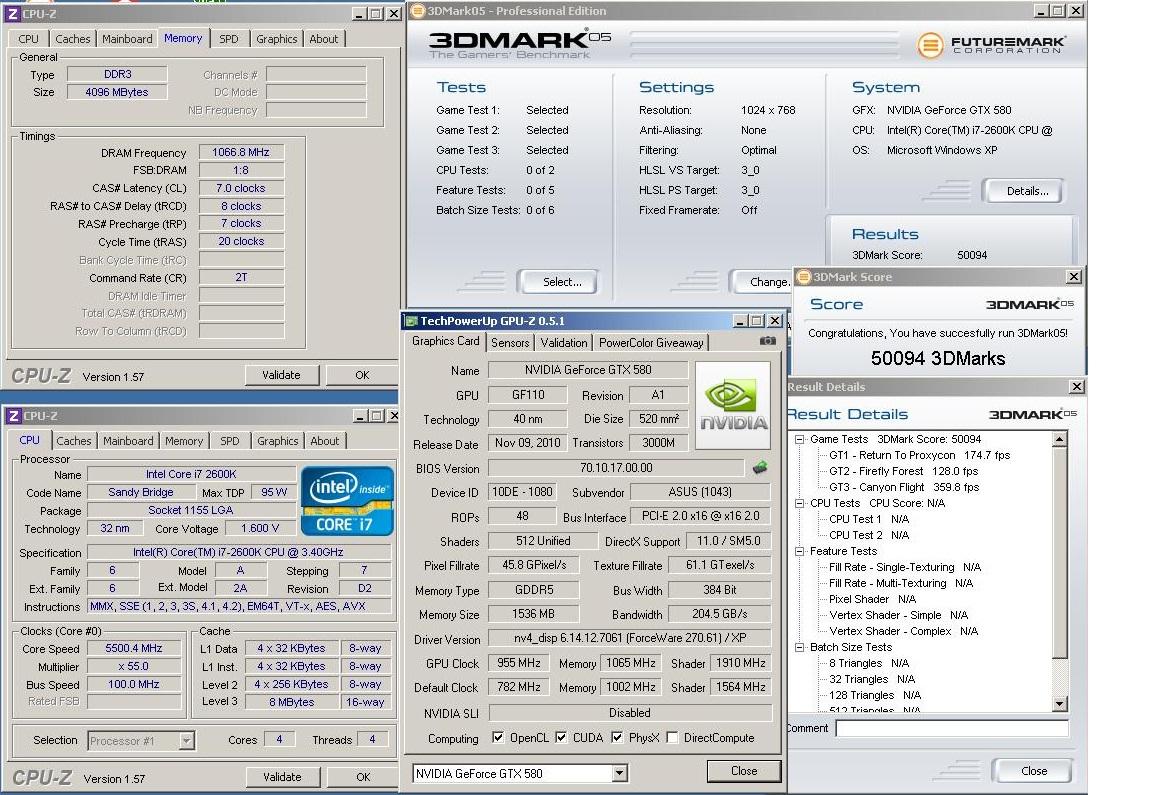1152x795 pixels.
Task: Click the upper CPU-Z Memory window's Z icon
Action: pyautogui.click(x=12, y=13)
